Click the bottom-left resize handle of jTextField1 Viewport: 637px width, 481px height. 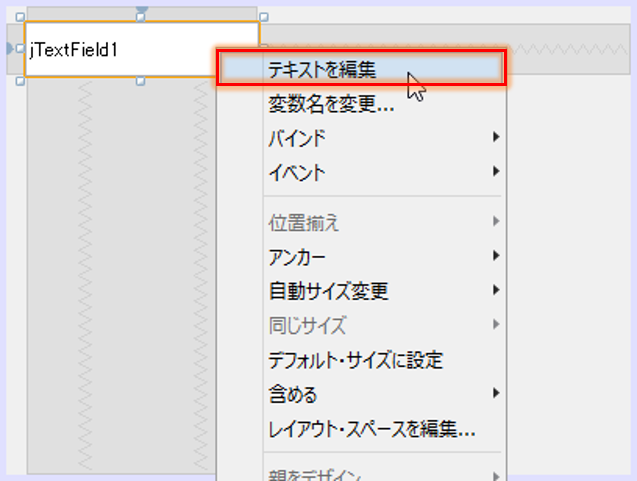(x=20, y=81)
